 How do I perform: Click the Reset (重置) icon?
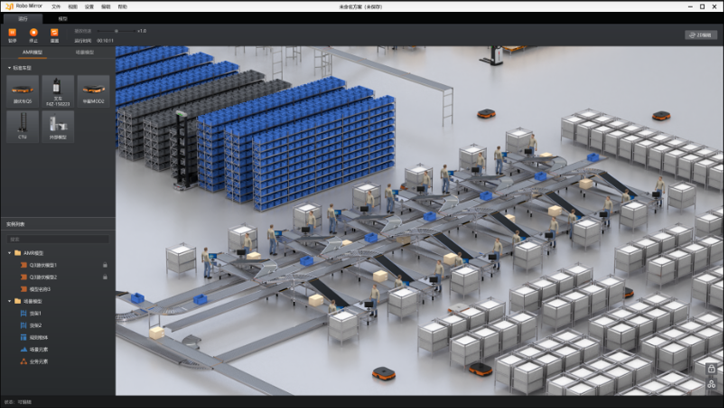click(54, 33)
